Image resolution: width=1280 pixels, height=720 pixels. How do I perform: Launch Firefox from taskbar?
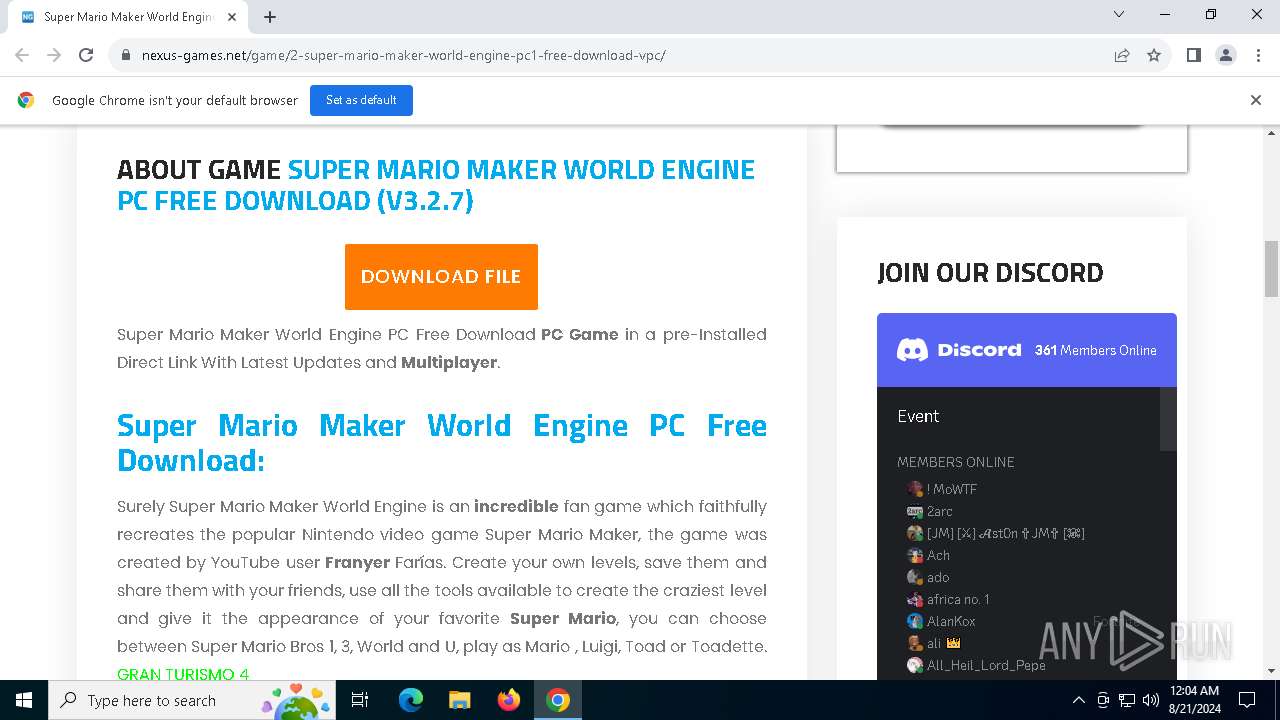pos(509,700)
